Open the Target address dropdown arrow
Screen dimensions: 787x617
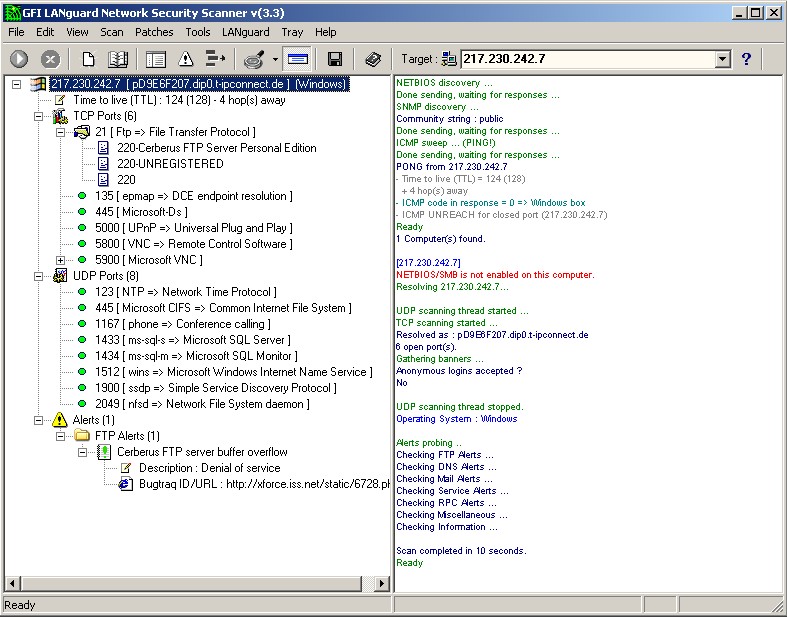pos(722,59)
